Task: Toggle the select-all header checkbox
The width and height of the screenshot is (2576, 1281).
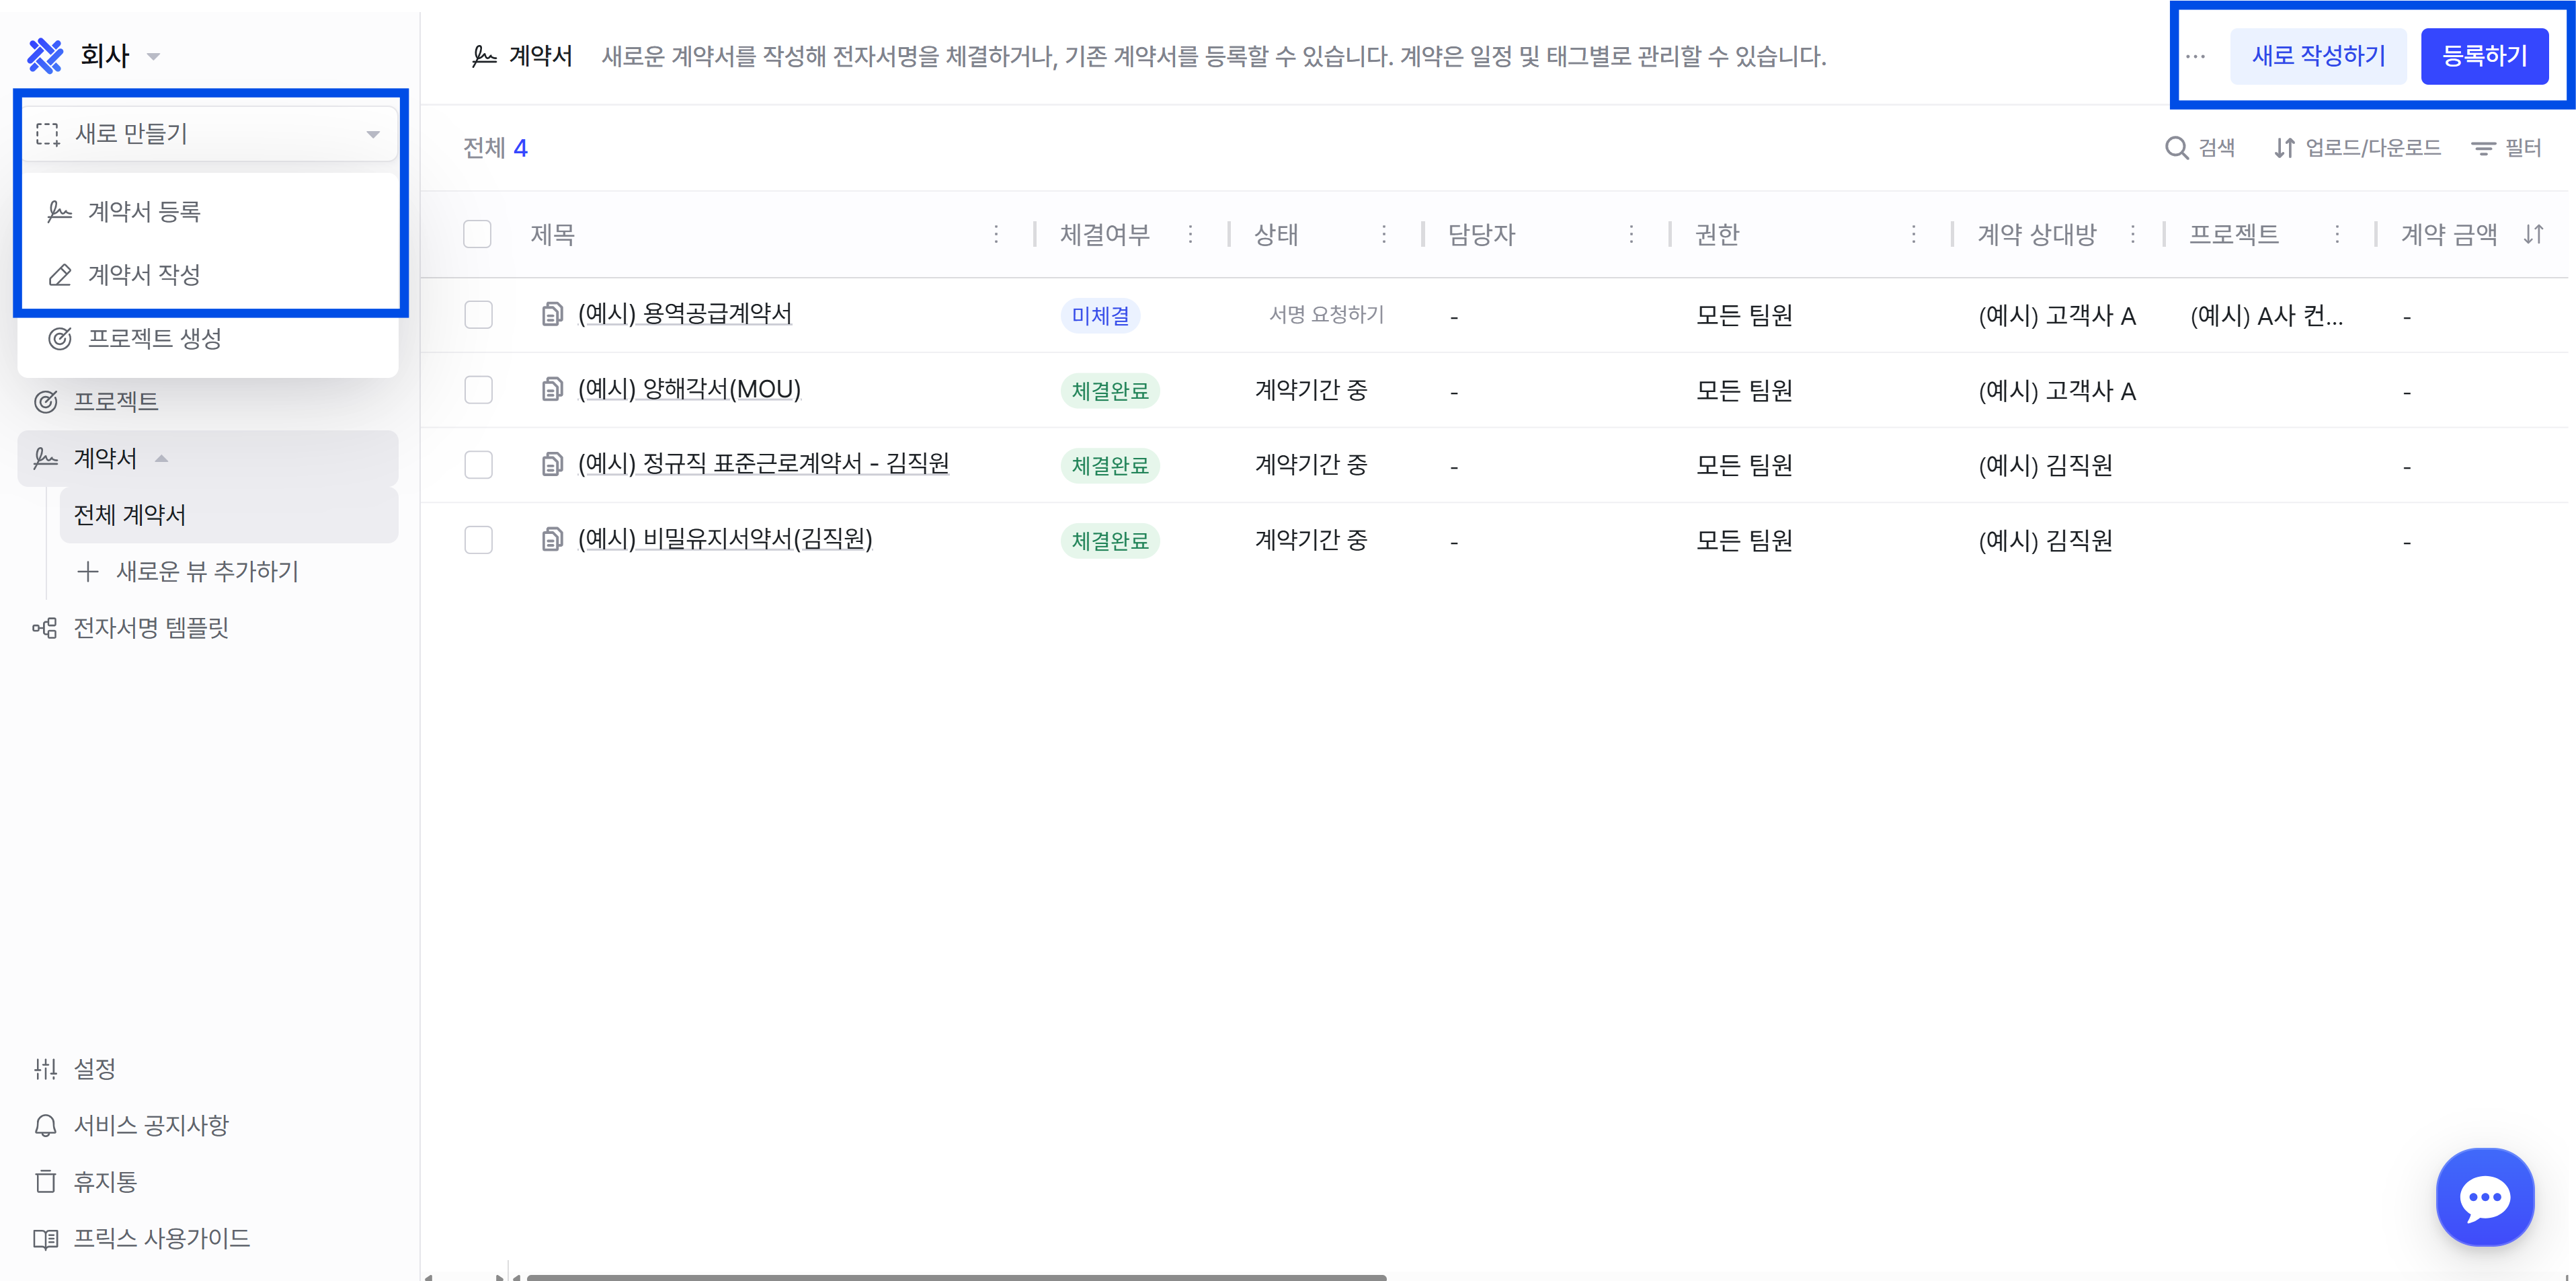Action: point(477,234)
